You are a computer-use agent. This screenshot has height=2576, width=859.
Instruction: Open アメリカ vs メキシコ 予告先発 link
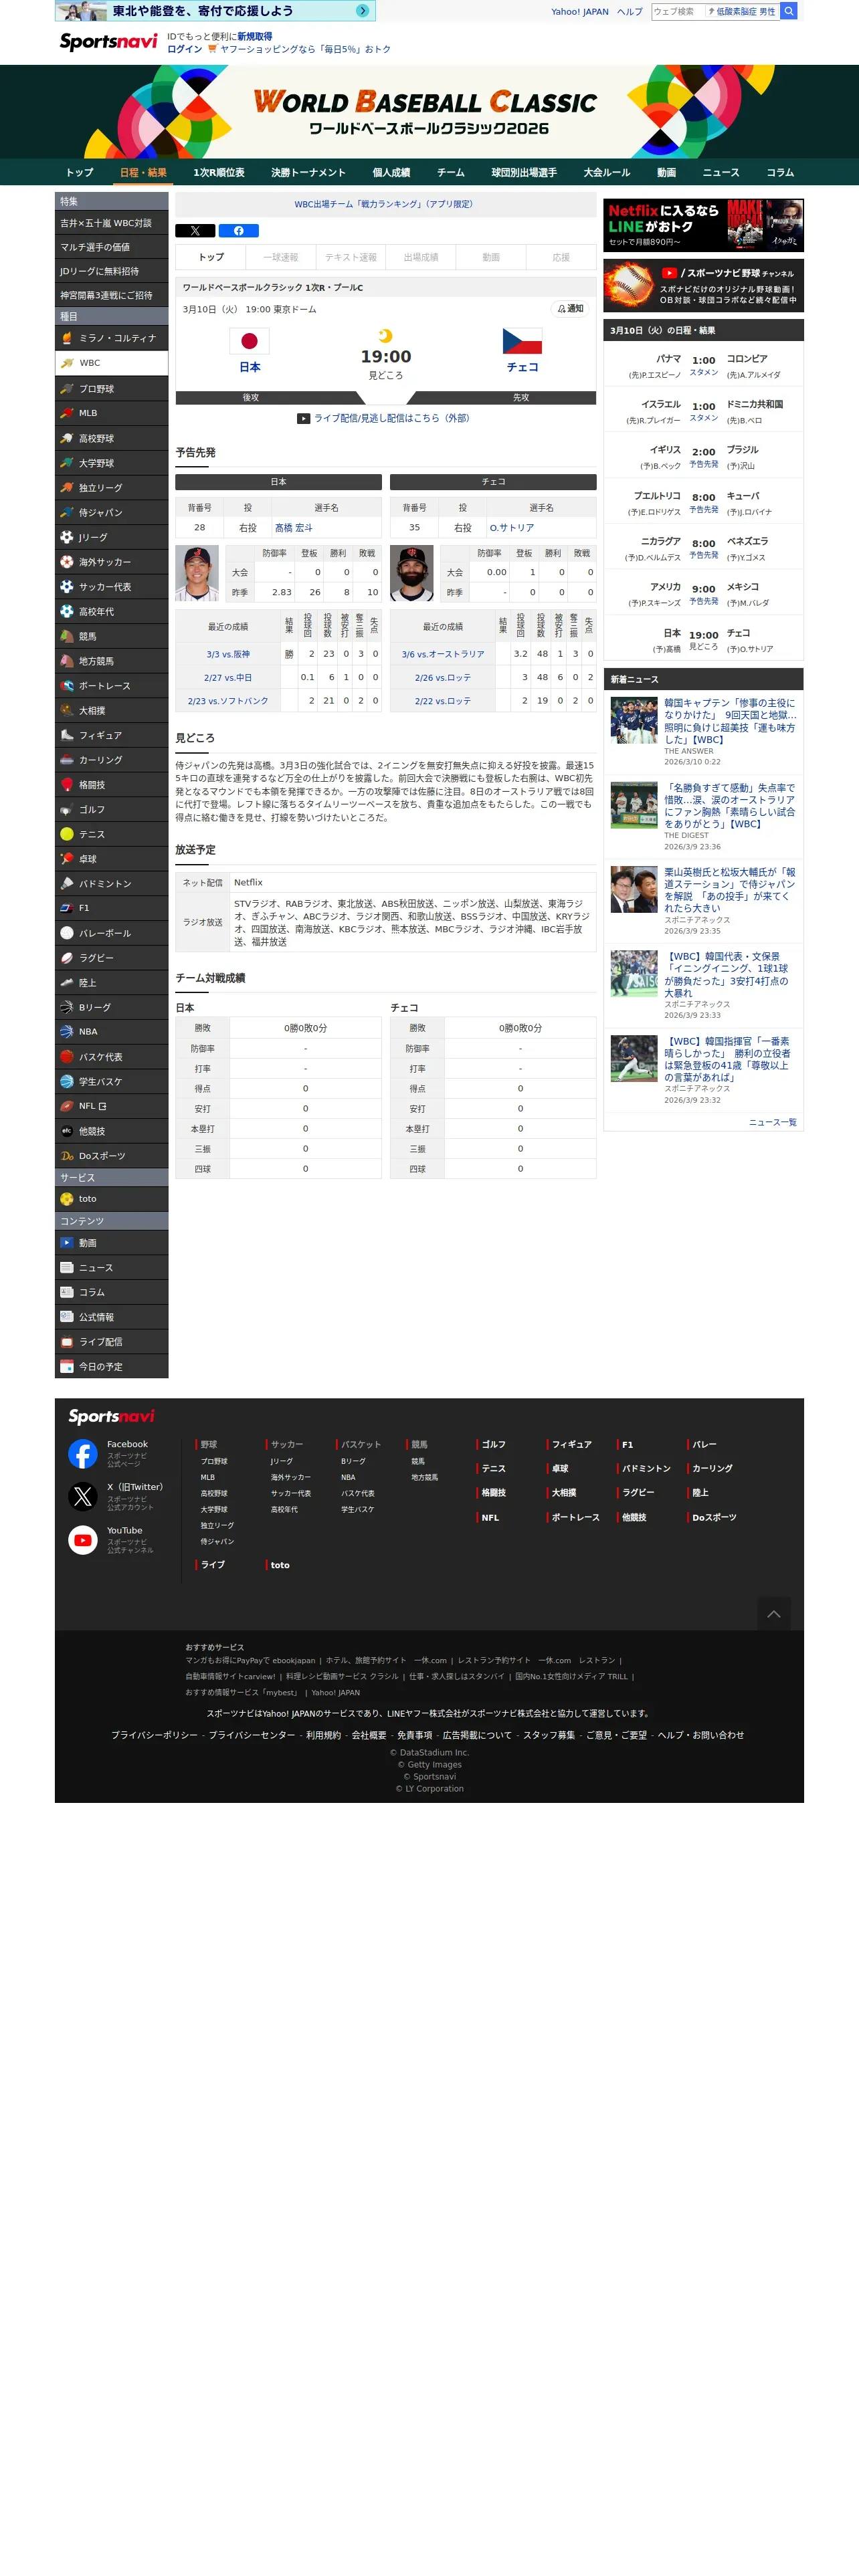(704, 601)
